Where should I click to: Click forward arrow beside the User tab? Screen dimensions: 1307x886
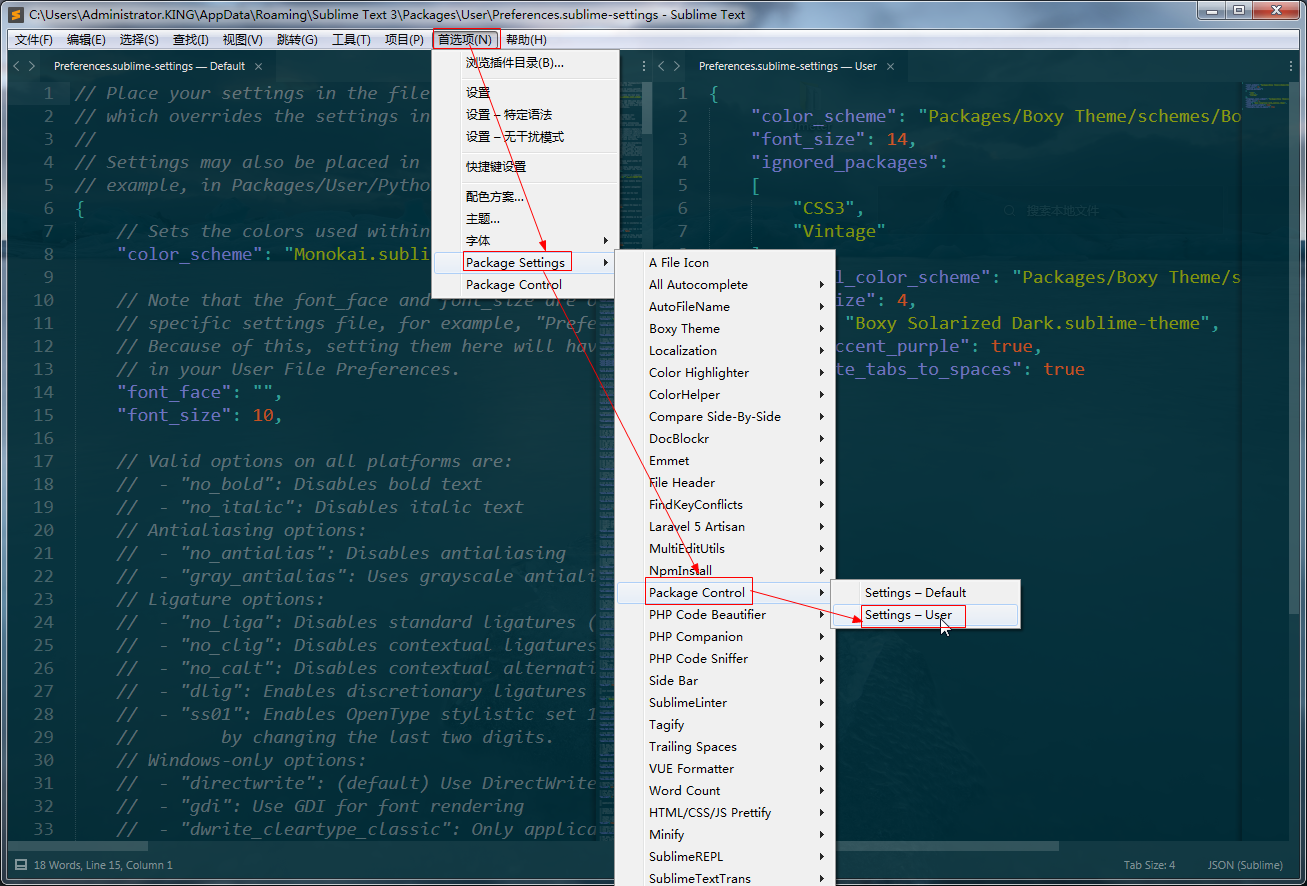(678, 66)
